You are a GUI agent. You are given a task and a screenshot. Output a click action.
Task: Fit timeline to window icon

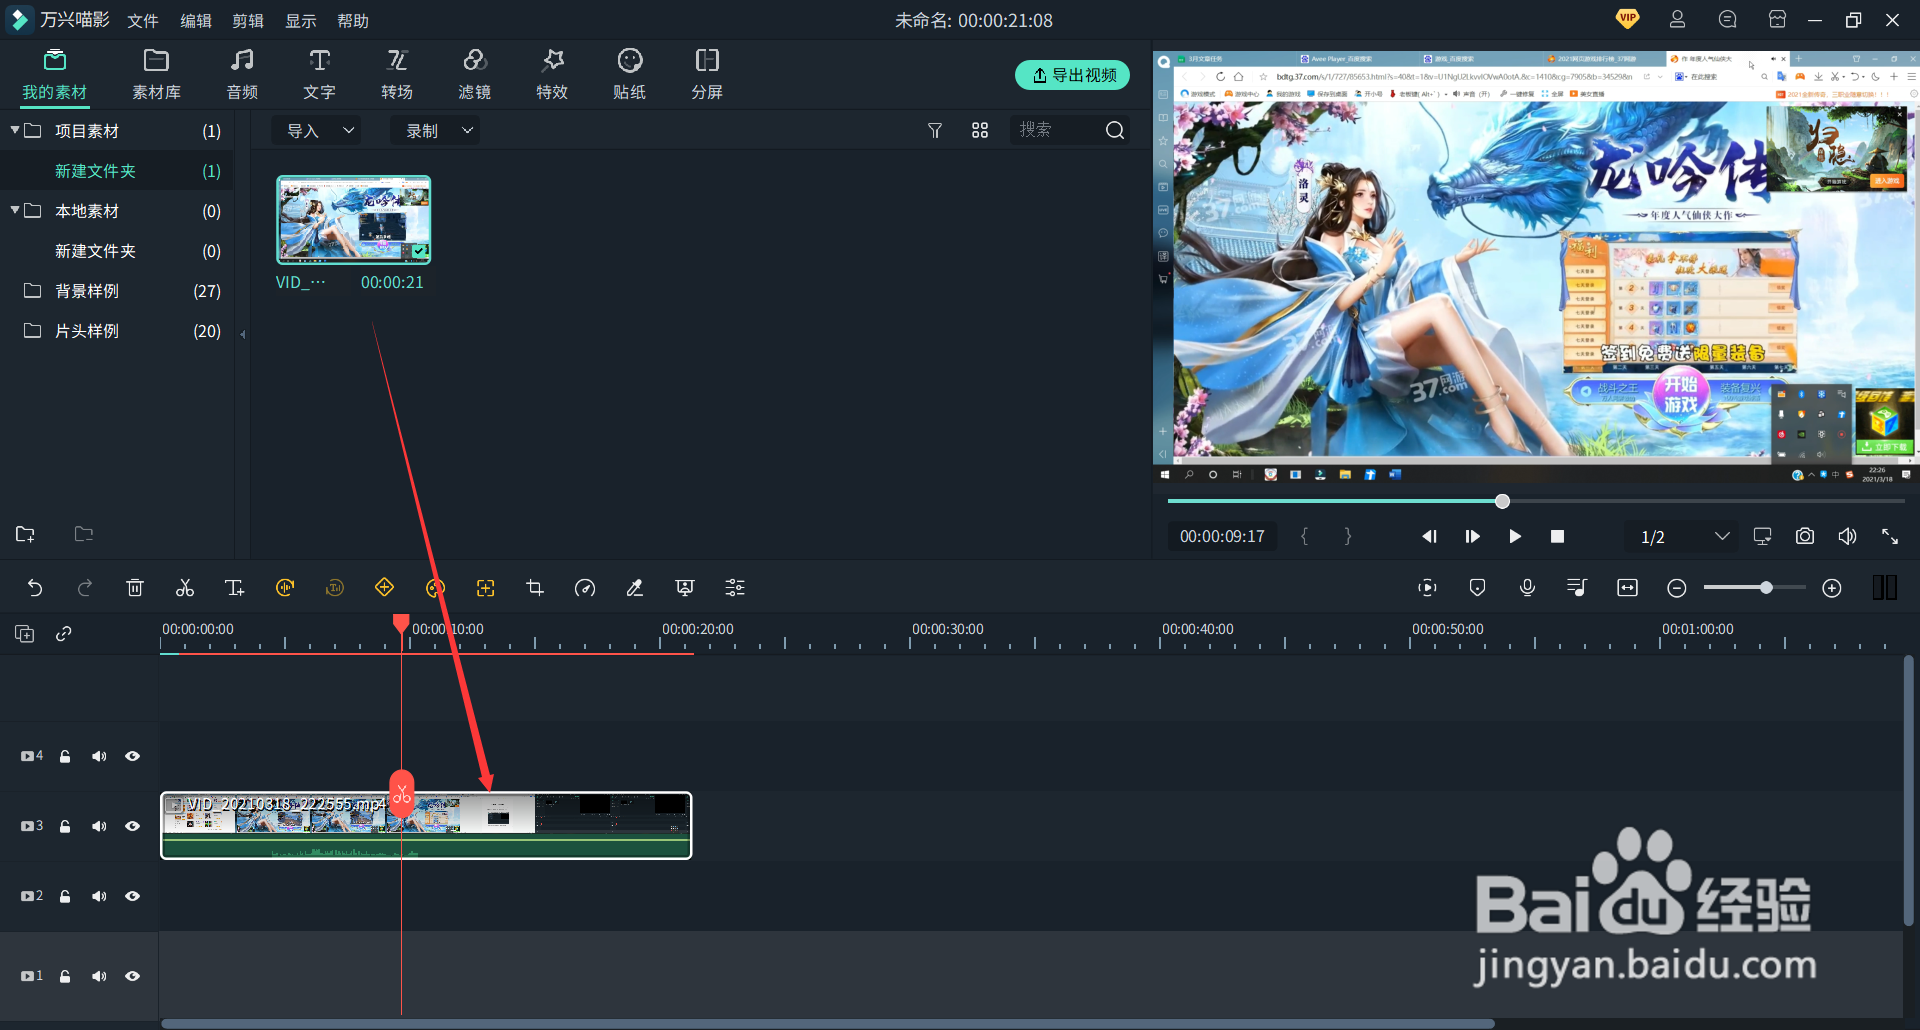[1627, 588]
